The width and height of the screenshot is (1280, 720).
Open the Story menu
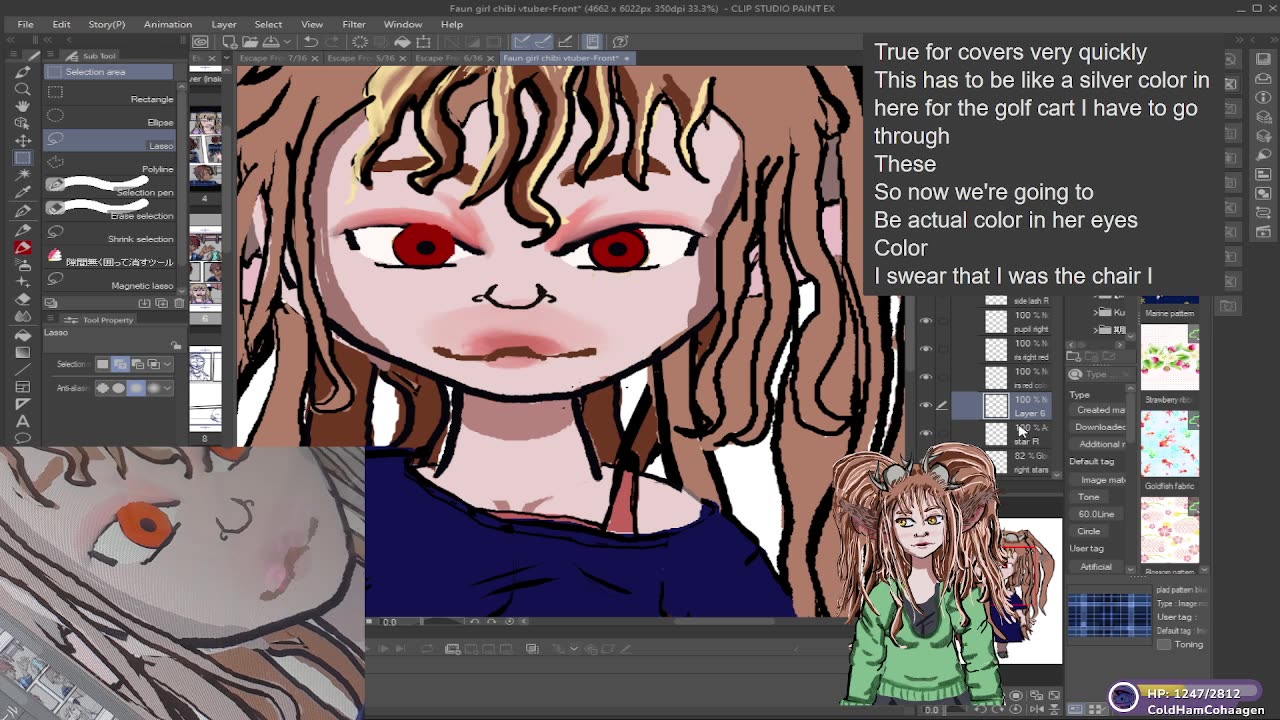[x=107, y=24]
